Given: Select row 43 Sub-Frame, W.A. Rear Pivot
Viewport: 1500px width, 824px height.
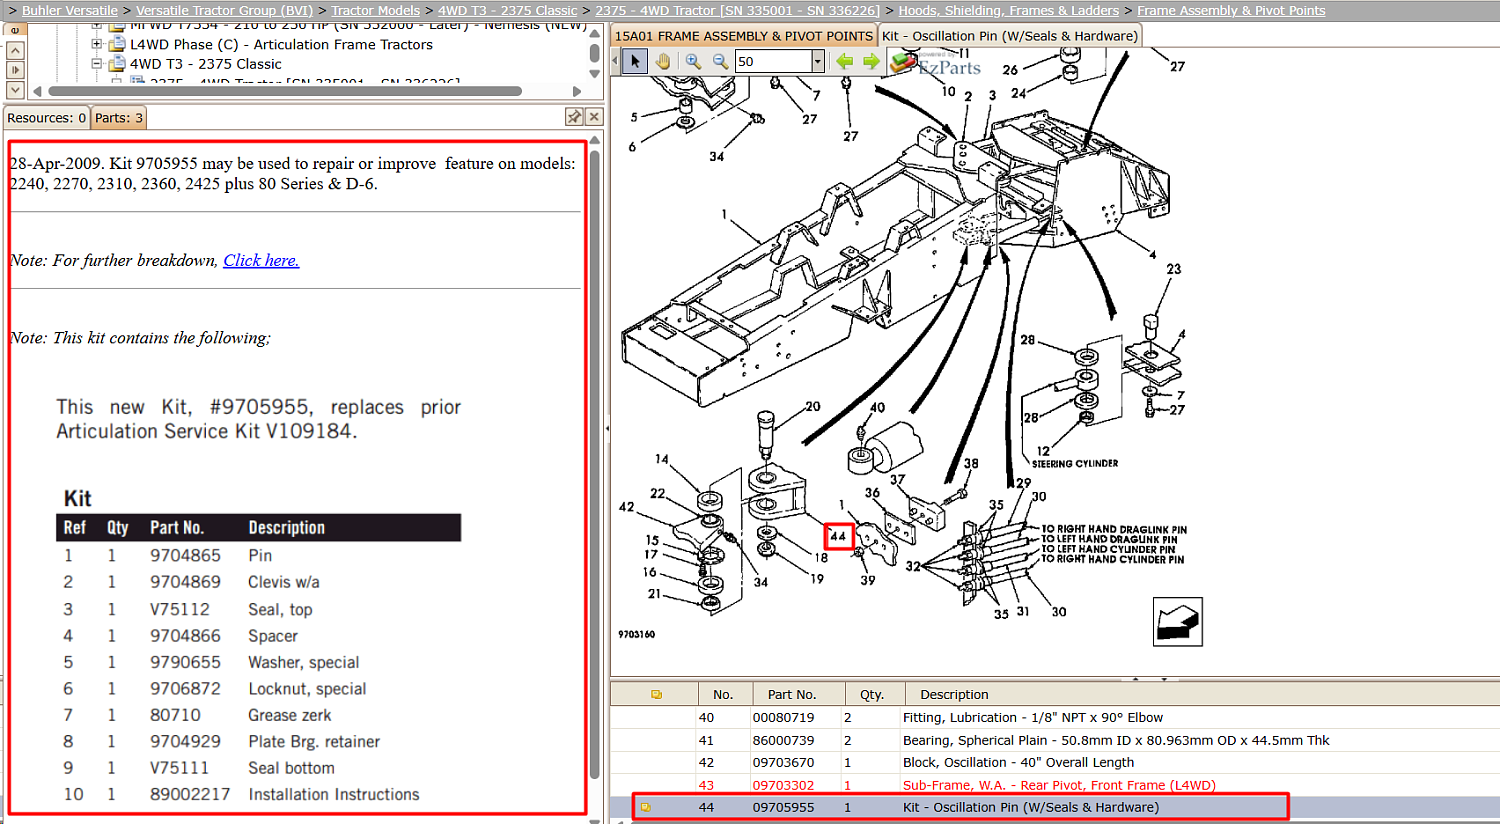Looking at the screenshot, I should point(1055,785).
